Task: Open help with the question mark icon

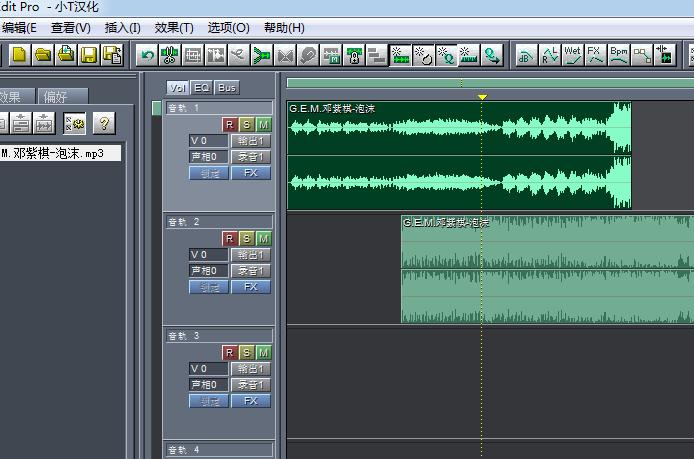Action: click(x=104, y=123)
